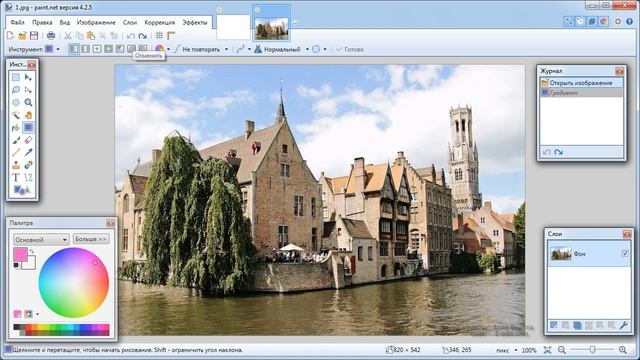Select the Eraser tool

pyautogui.click(x=28, y=140)
